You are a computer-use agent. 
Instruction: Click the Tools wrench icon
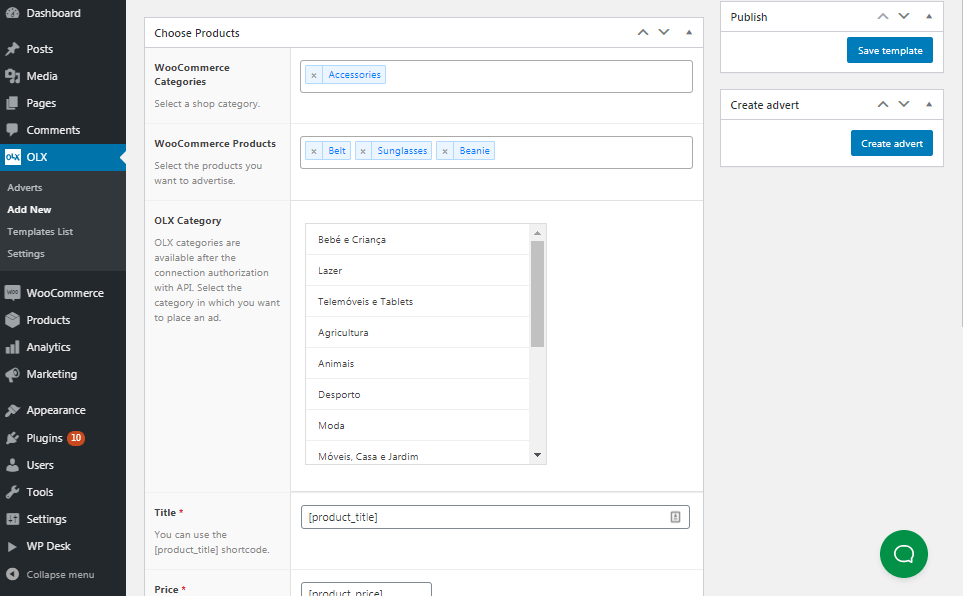pos(12,492)
